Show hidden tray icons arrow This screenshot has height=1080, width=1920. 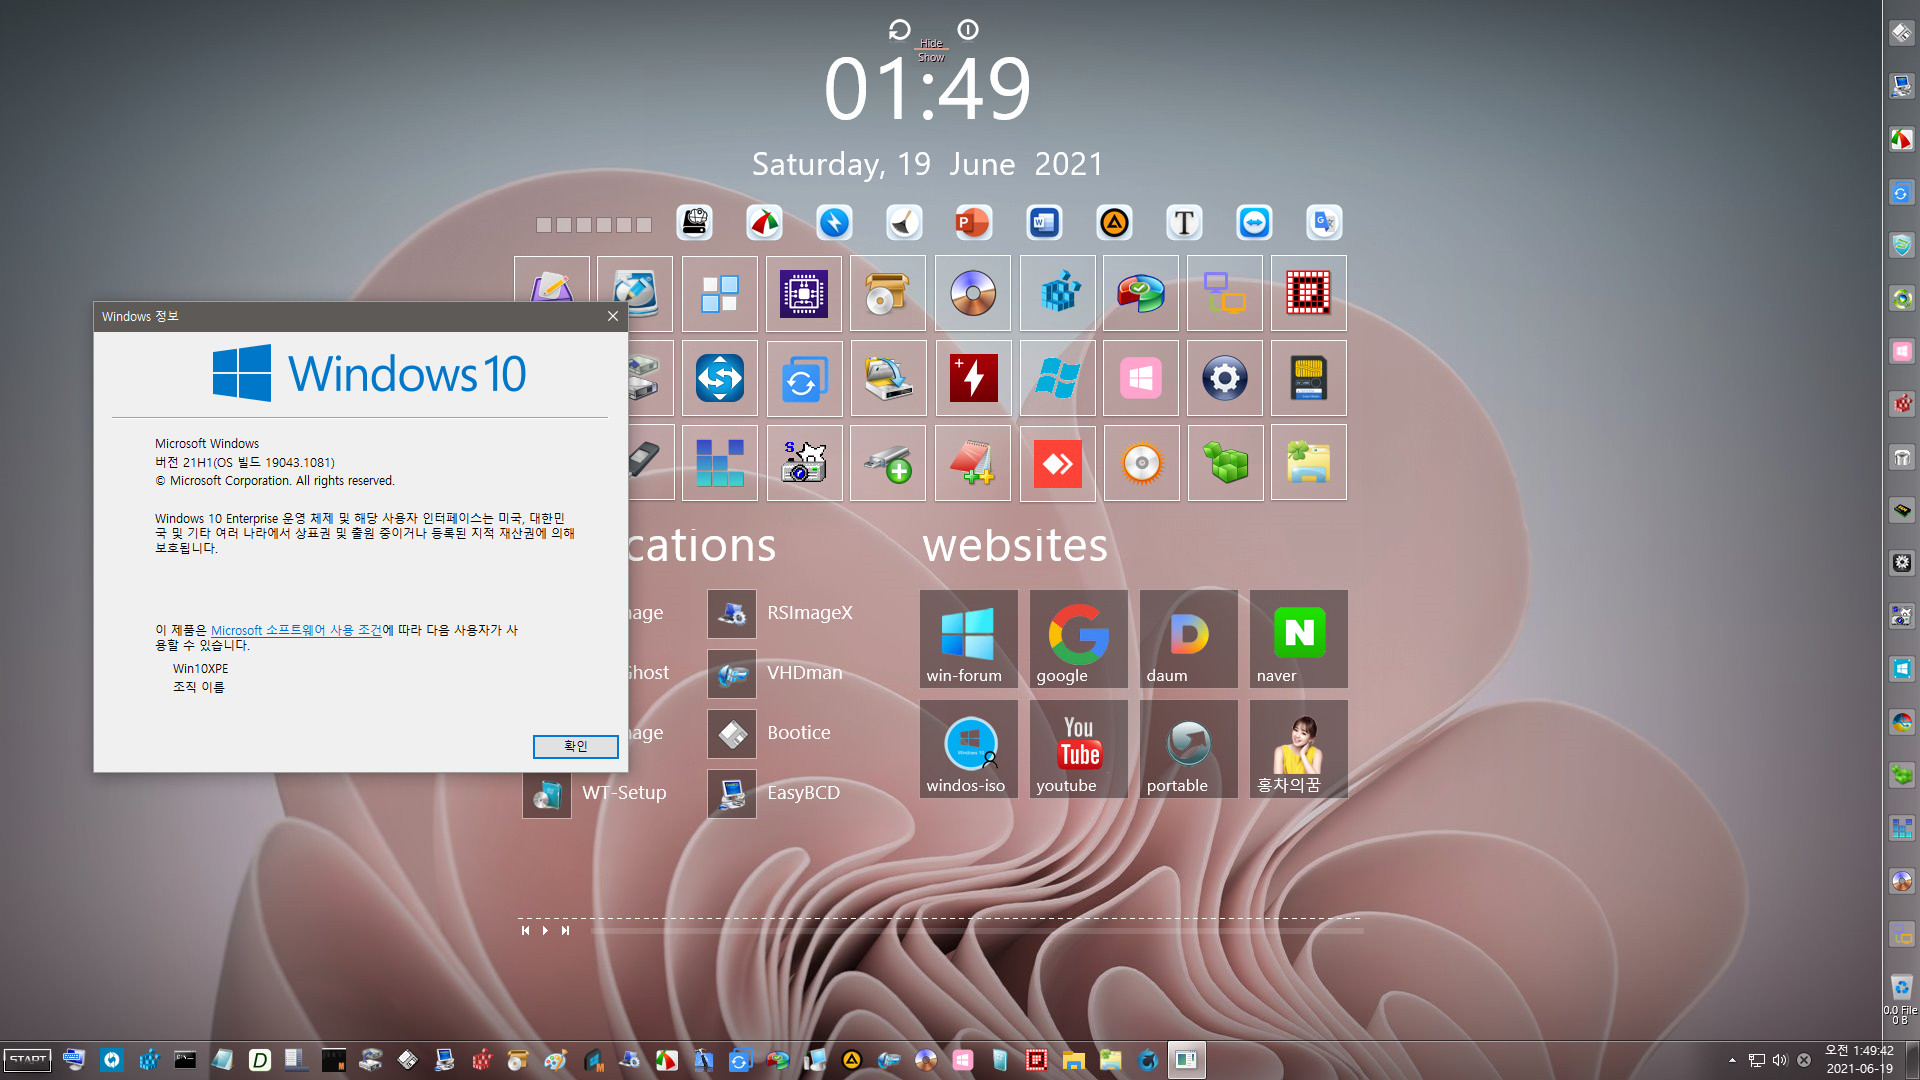(x=1732, y=1060)
